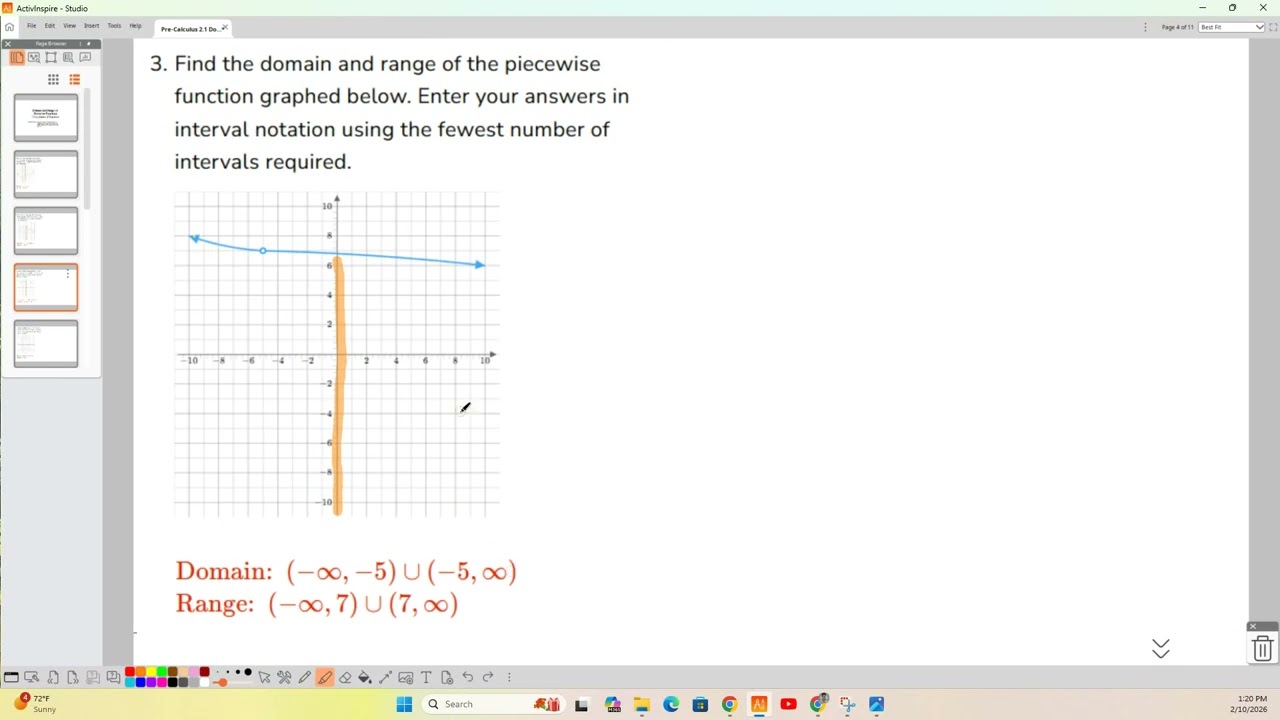Open third page thumbnail
The height and width of the screenshot is (720, 1280).
tap(45, 231)
